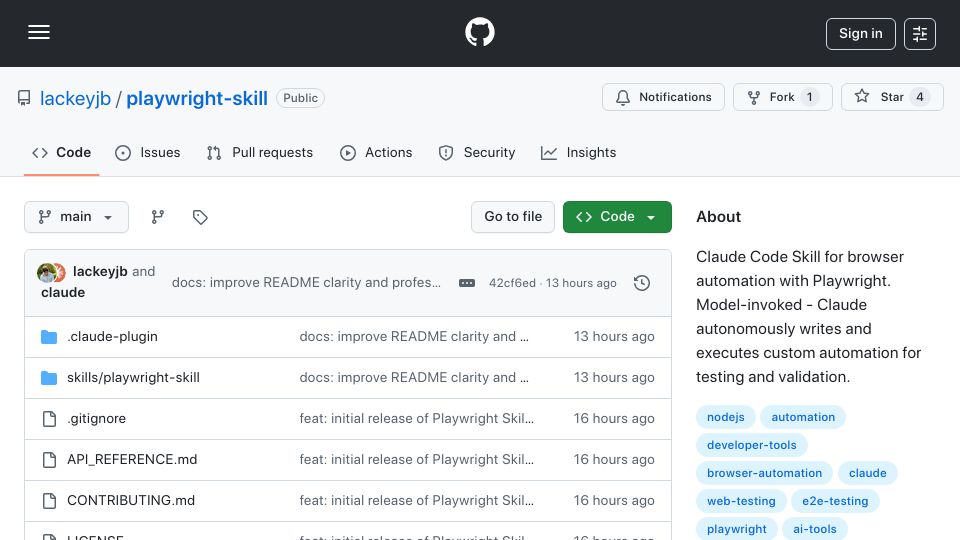Screen dimensions: 960x540
Task: Select the web-testing topic tag
Action: click(x=741, y=501)
